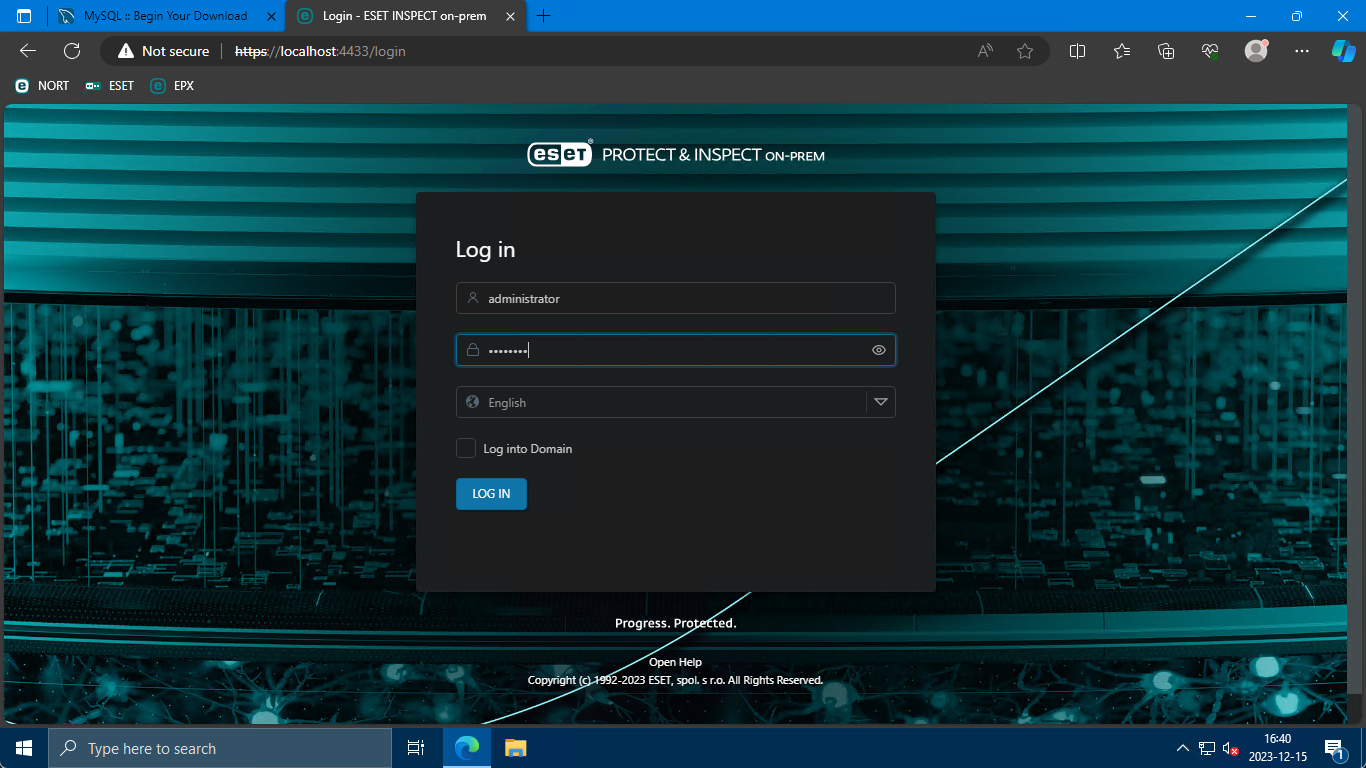This screenshot has height=768, width=1366.
Task: Open Help link below the login form
Action: pos(675,662)
